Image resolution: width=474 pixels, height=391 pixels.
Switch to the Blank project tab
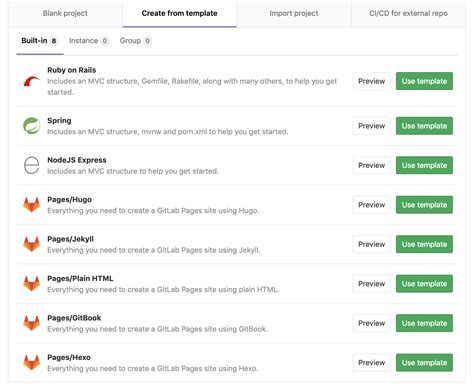(65, 13)
